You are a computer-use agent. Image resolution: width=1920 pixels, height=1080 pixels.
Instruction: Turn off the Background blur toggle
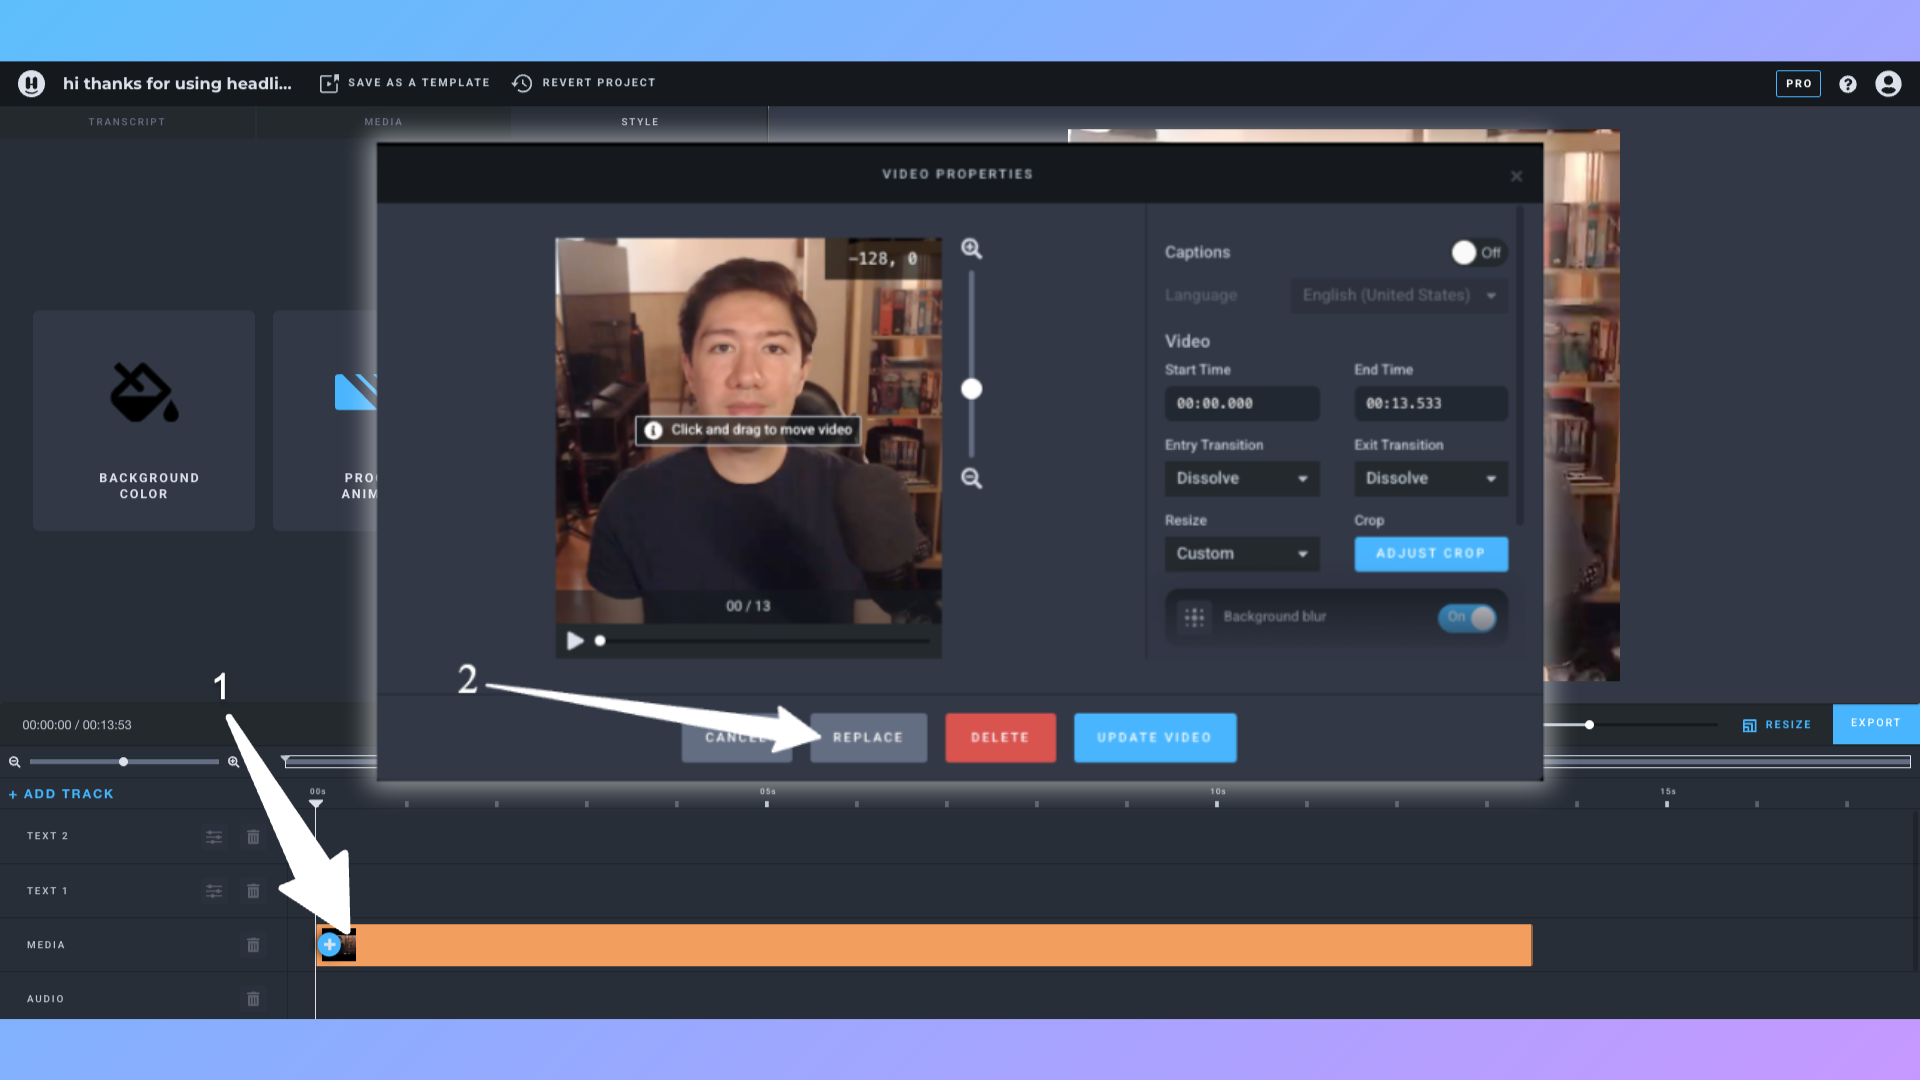pyautogui.click(x=1468, y=617)
